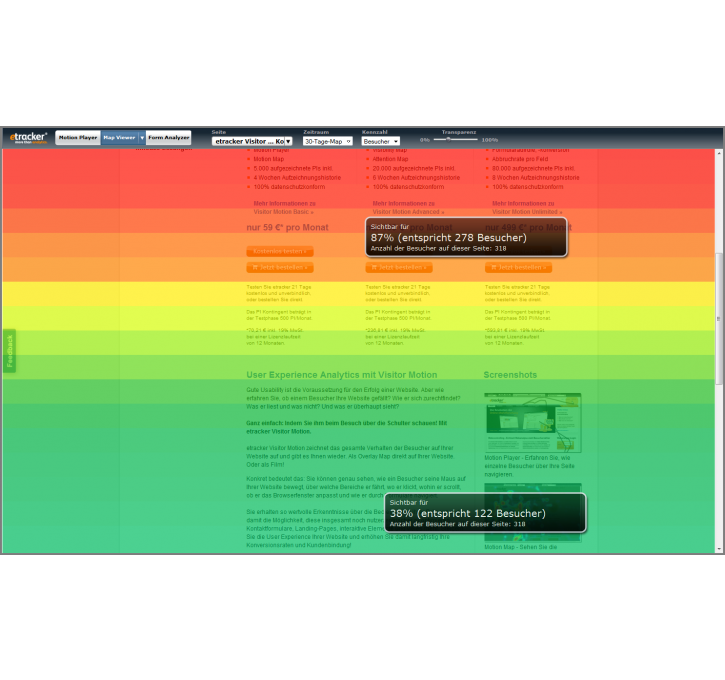Click '80.000 aufgezeichnete PIs inkl.' list item
725x680 pixels.
tap(533, 169)
